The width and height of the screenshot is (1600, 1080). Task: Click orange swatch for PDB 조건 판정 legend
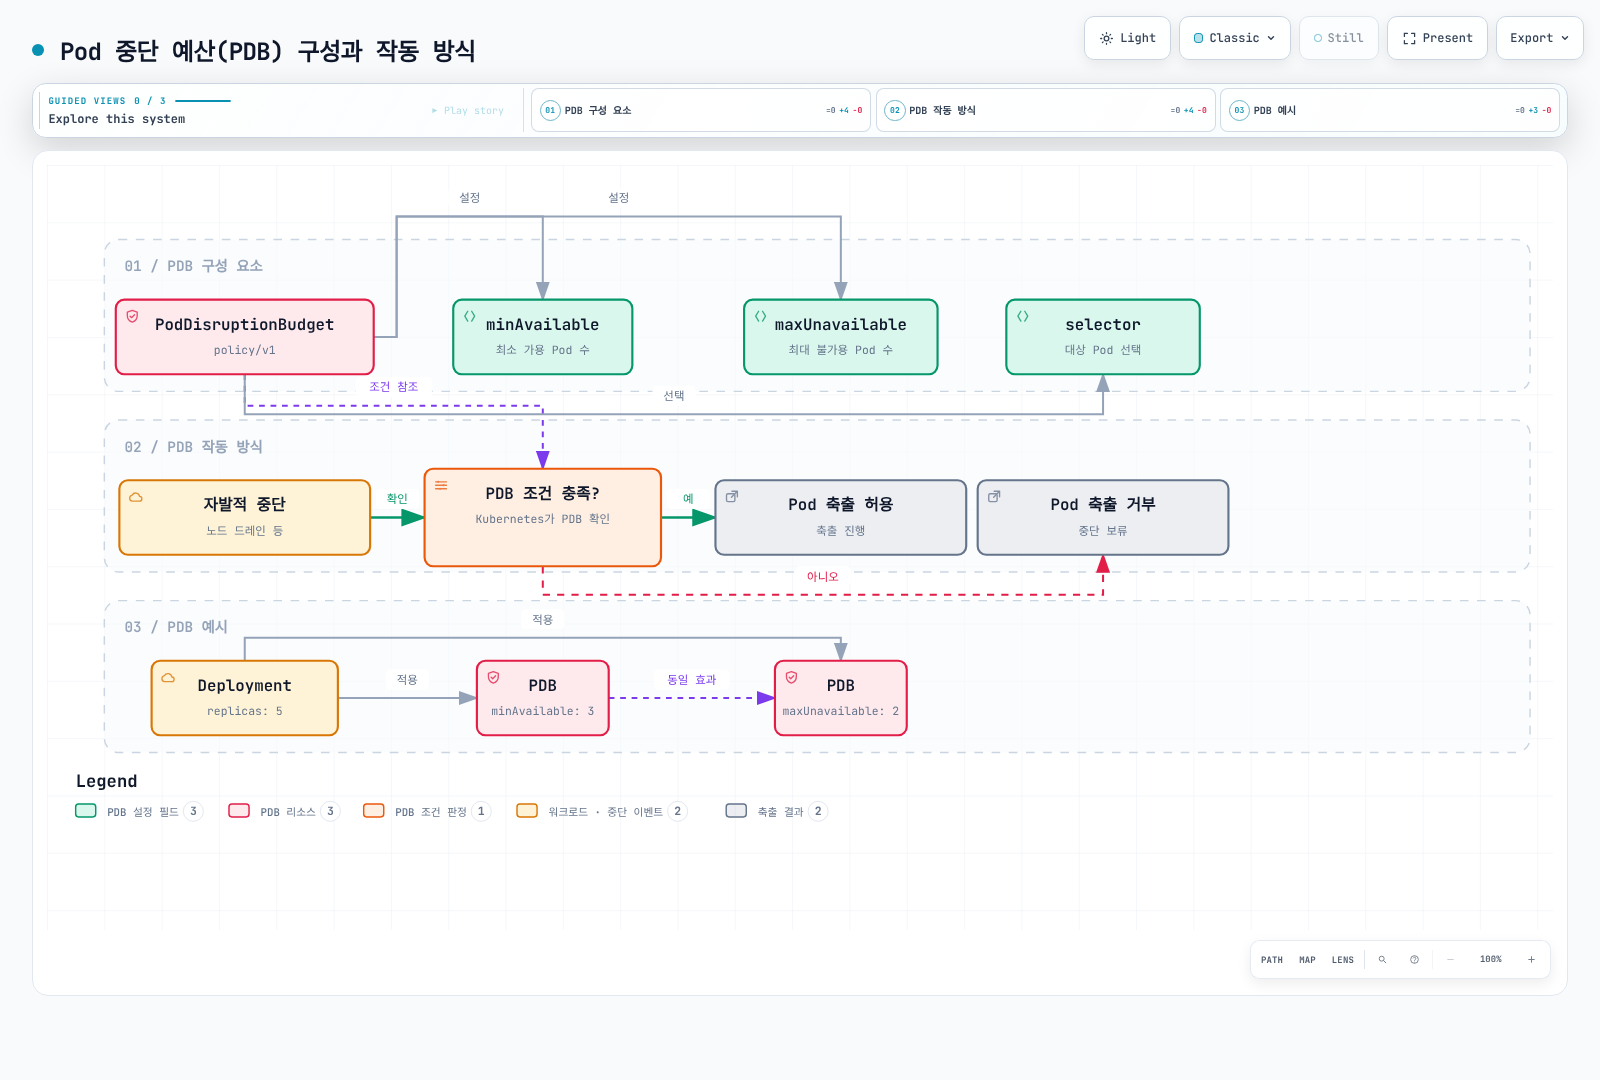374,811
